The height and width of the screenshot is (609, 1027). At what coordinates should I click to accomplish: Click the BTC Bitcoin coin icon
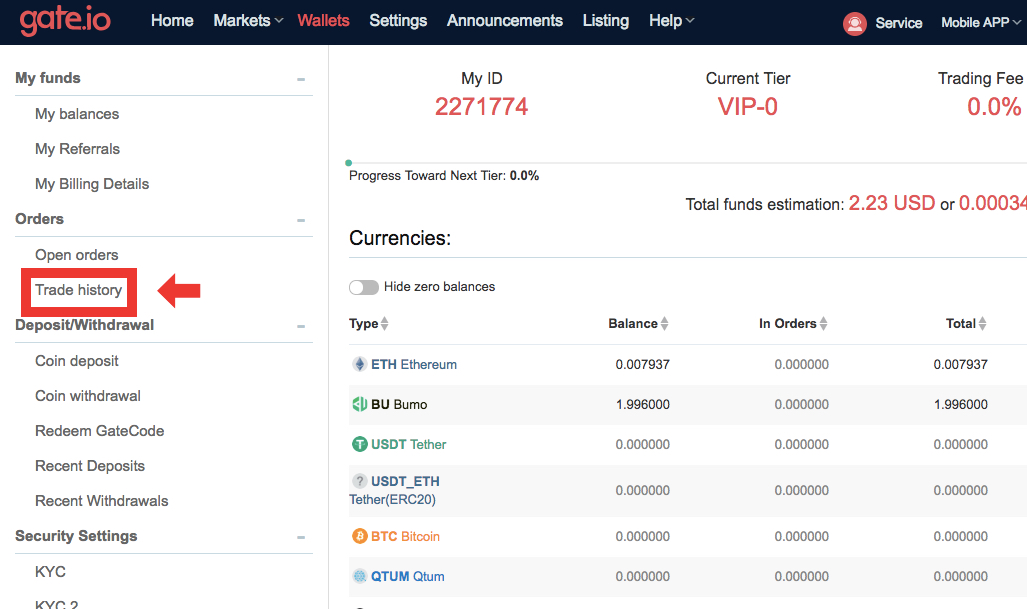360,536
